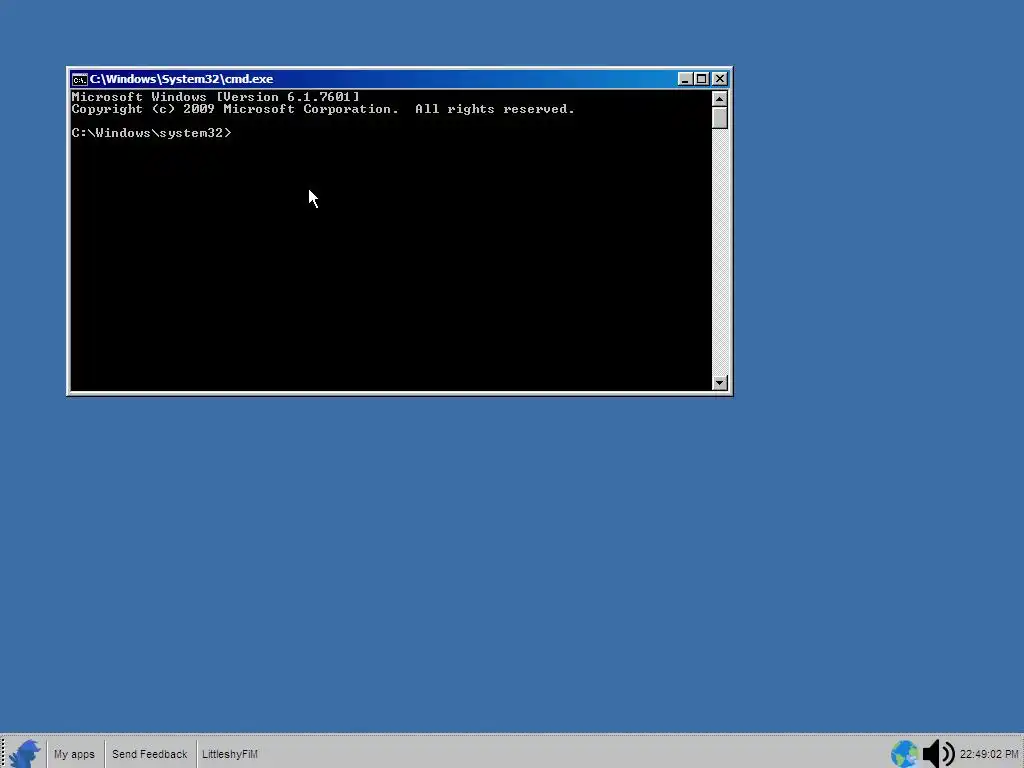Open the blue pony start menu icon

[x=25, y=754]
